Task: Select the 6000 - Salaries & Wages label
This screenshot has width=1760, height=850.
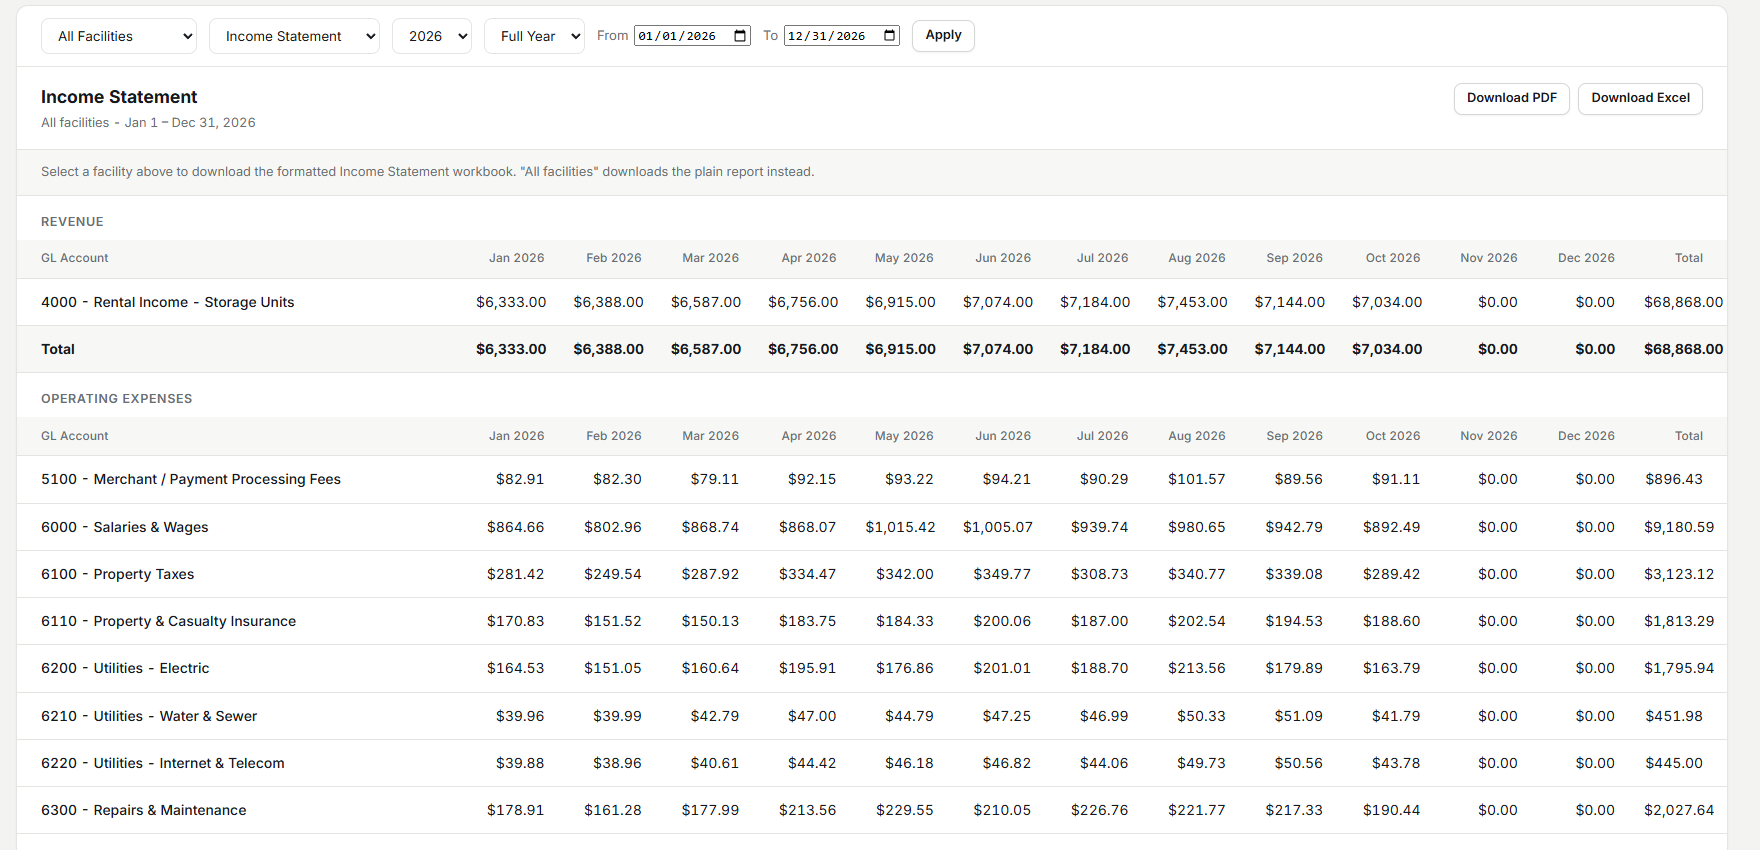Action: click(x=125, y=527)
